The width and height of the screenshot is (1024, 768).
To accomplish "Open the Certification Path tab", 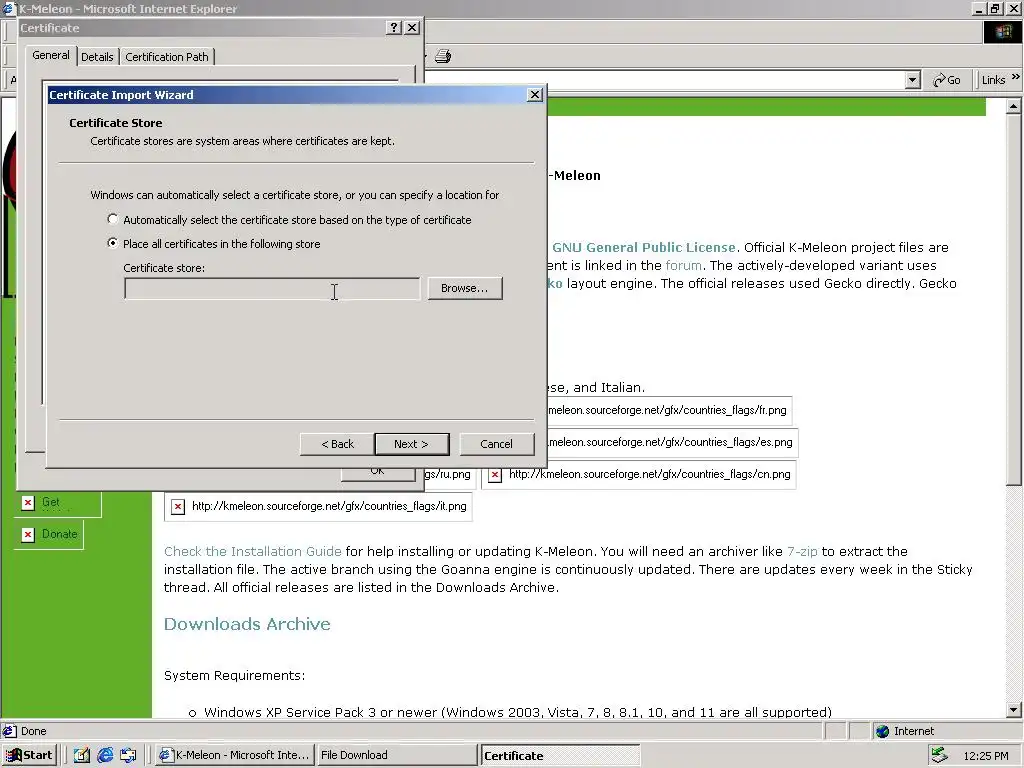I will point(167,57).
